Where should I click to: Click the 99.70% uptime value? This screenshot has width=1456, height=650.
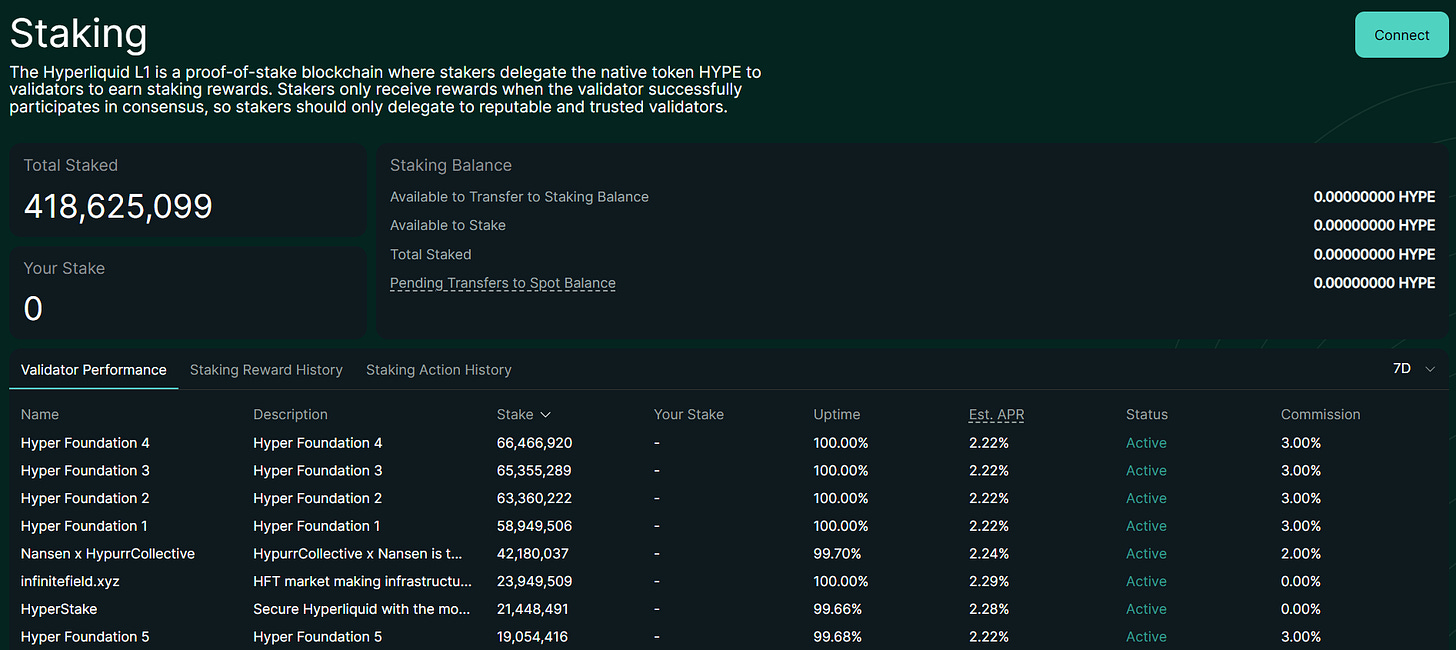coord(837,554)
